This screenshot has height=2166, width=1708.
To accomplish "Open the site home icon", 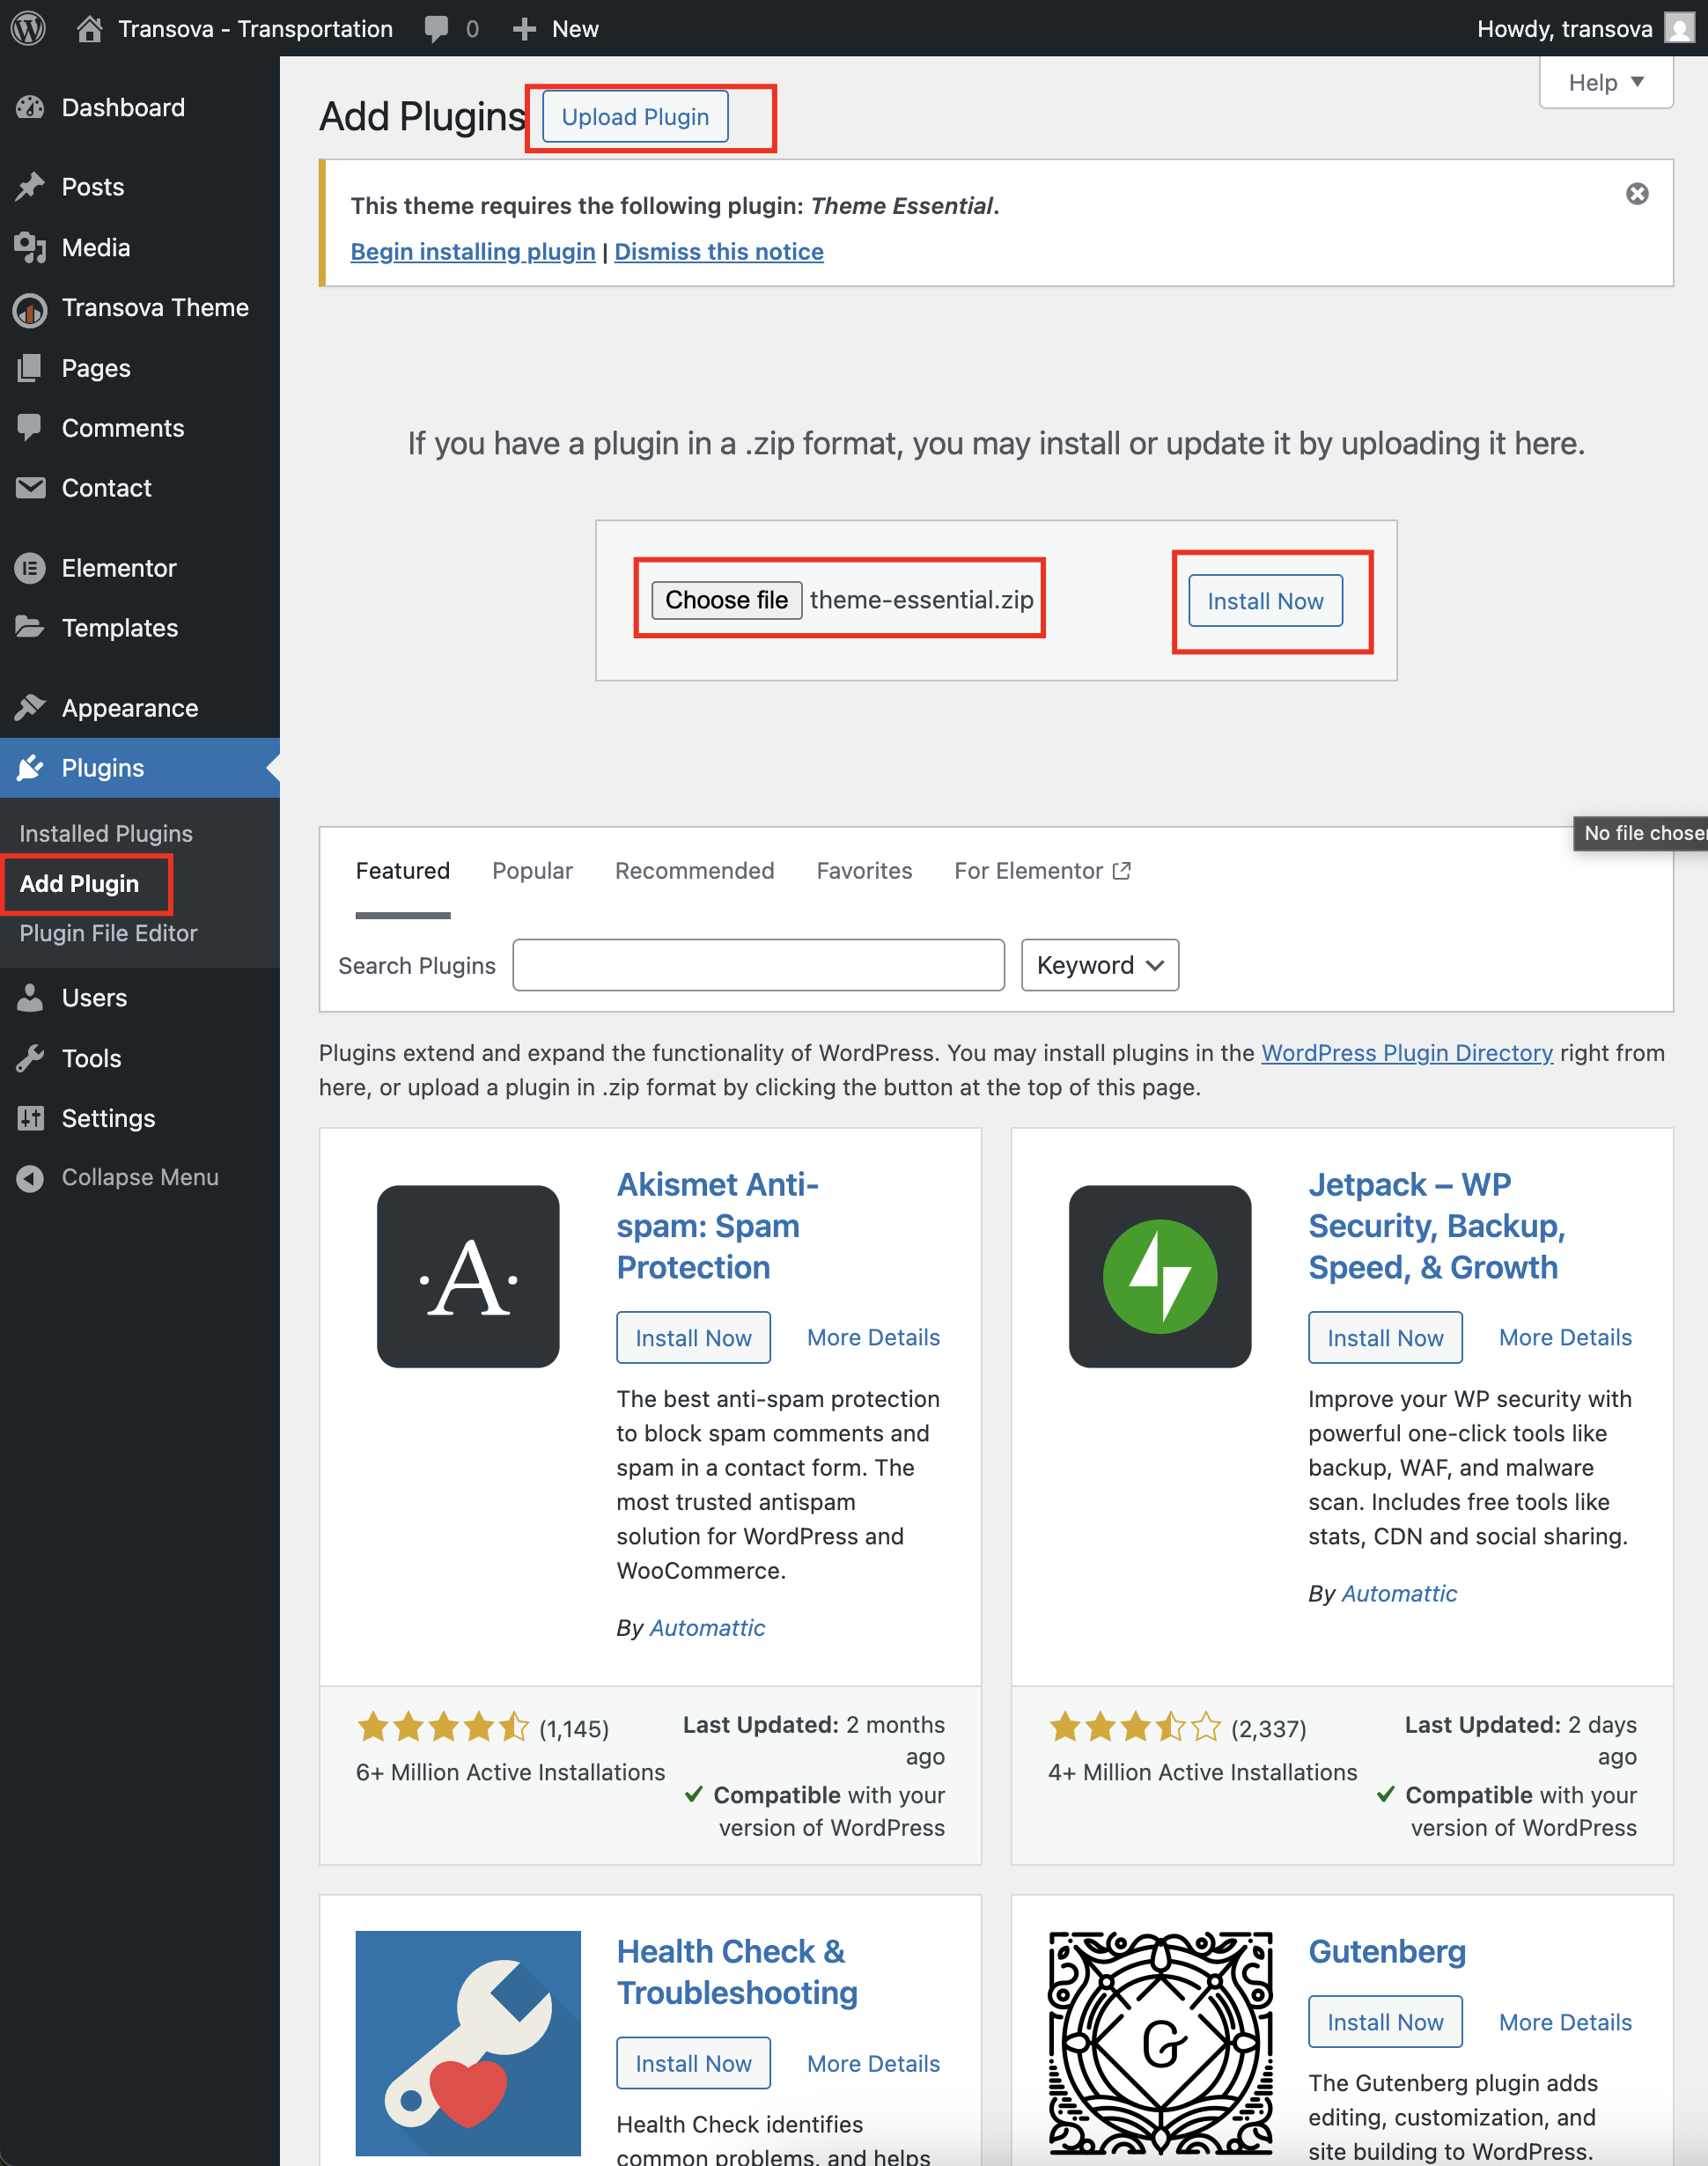I will click(x=89, y=28).
